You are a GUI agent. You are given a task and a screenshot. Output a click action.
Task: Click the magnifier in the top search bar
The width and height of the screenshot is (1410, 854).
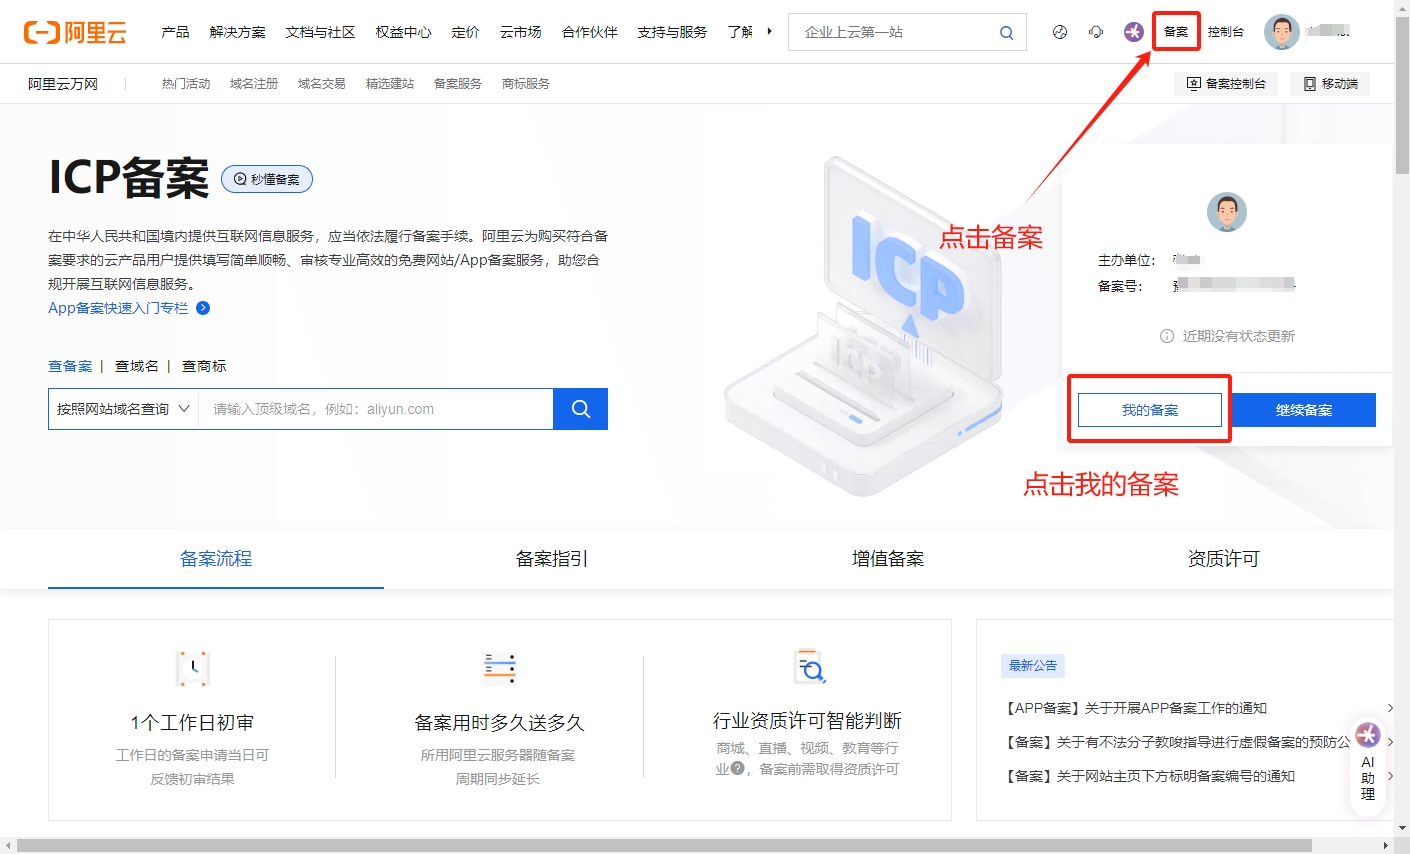pos(1006,32)
